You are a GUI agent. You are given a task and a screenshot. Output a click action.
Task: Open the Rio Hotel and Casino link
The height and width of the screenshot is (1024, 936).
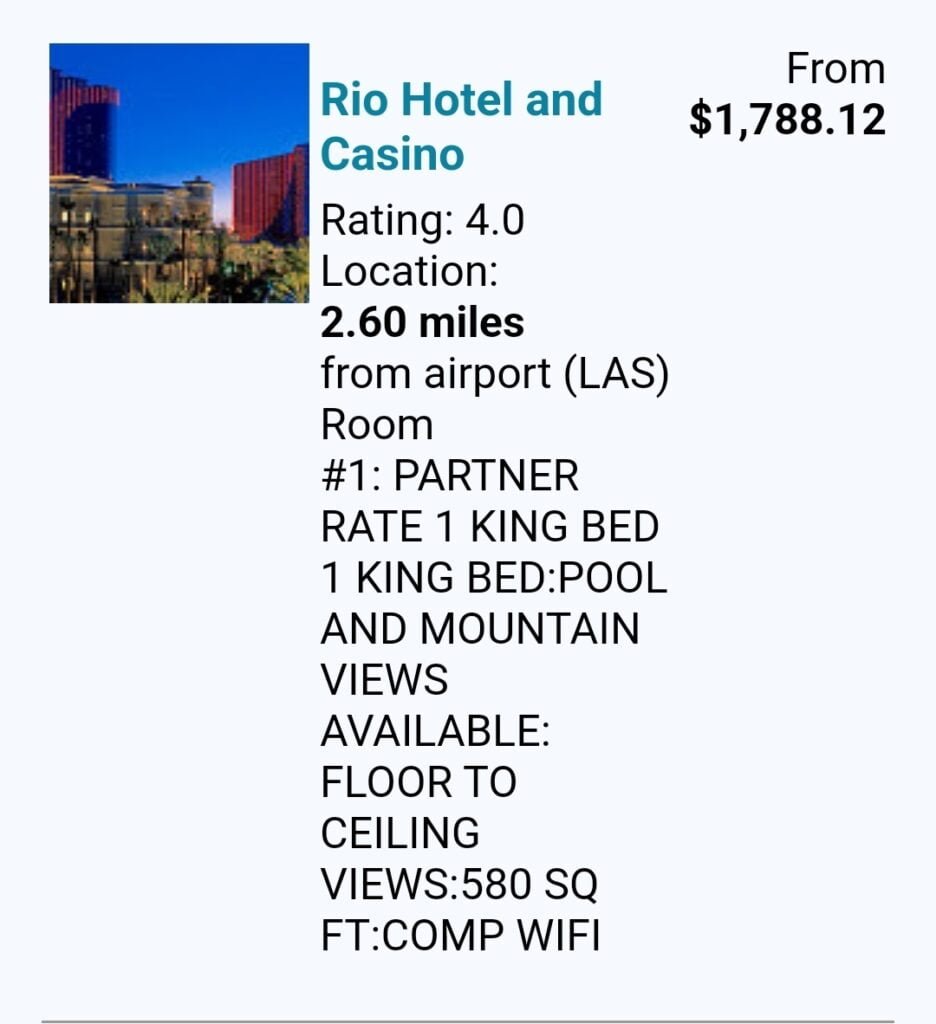[x=461, y=127]
